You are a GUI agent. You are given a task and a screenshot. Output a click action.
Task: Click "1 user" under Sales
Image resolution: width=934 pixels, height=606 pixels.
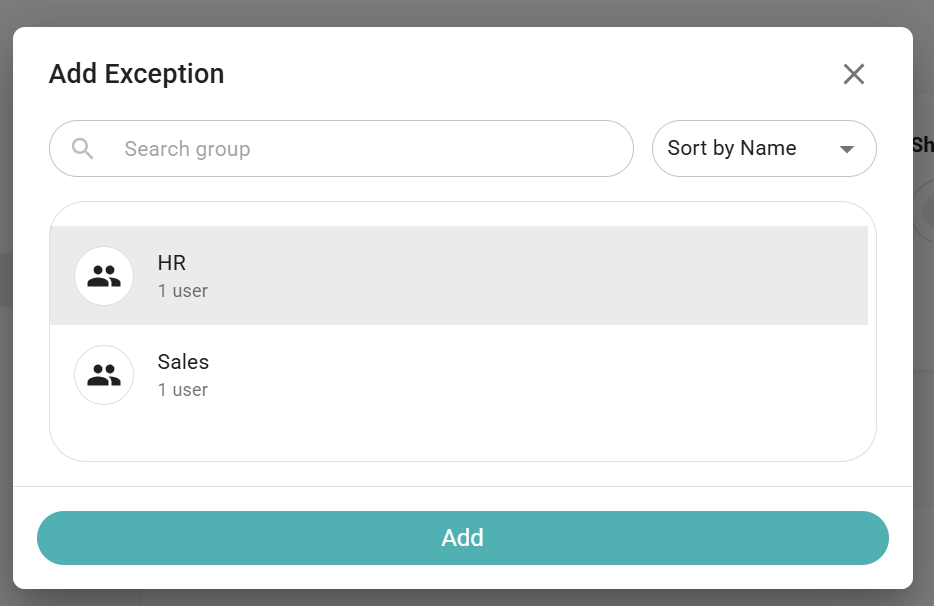[183, 390]
